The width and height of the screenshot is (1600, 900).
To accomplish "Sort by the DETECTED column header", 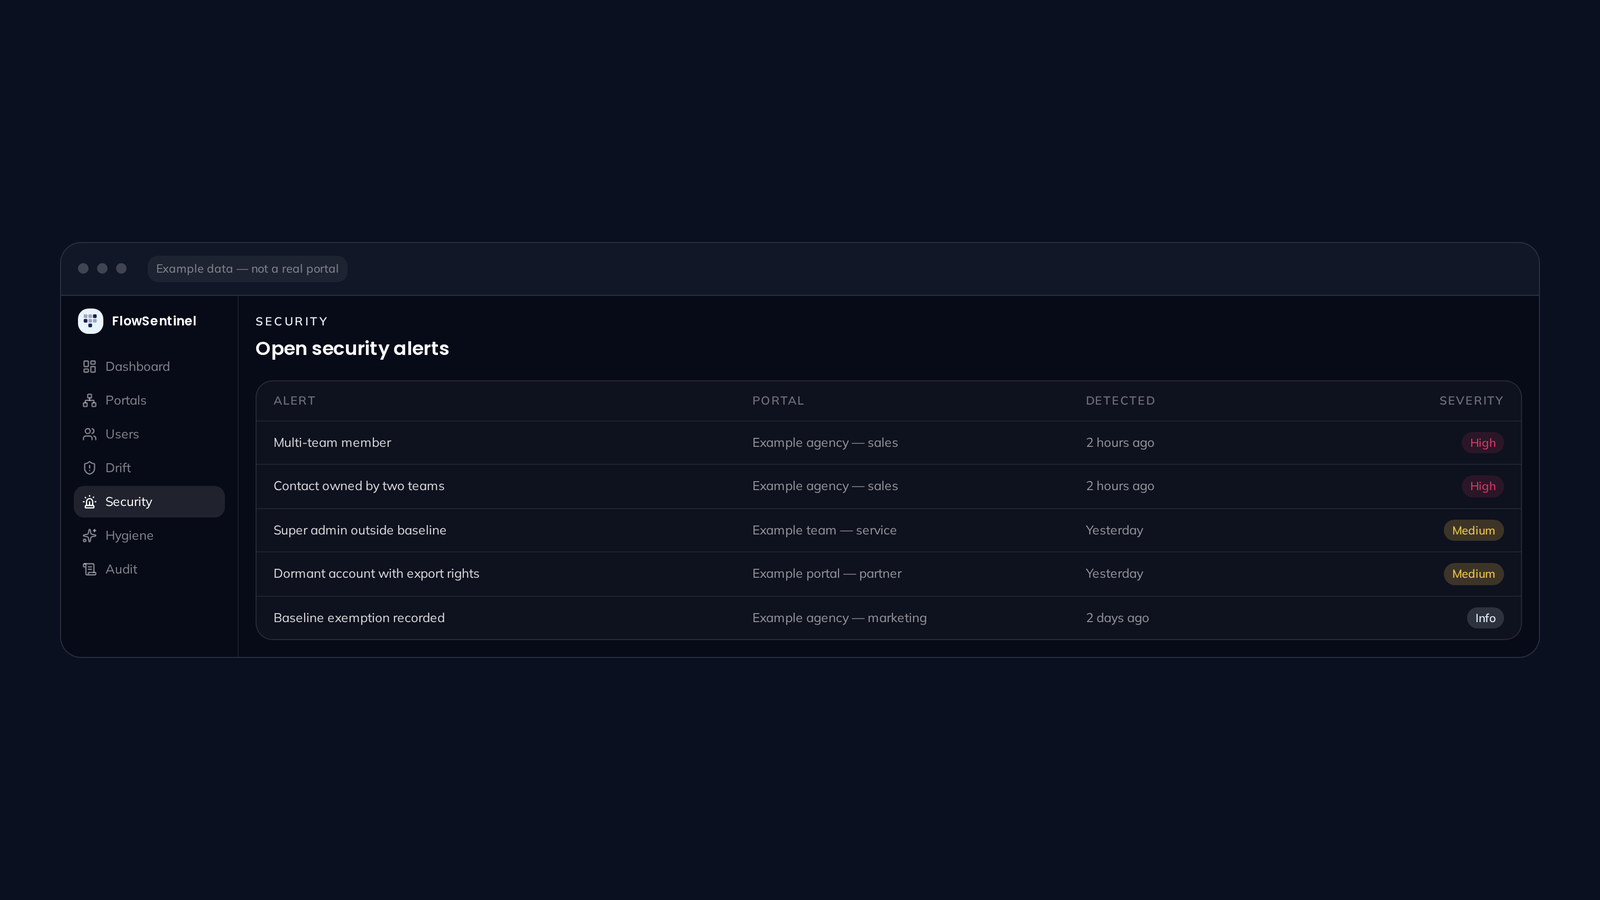I will coord(1120,401).
